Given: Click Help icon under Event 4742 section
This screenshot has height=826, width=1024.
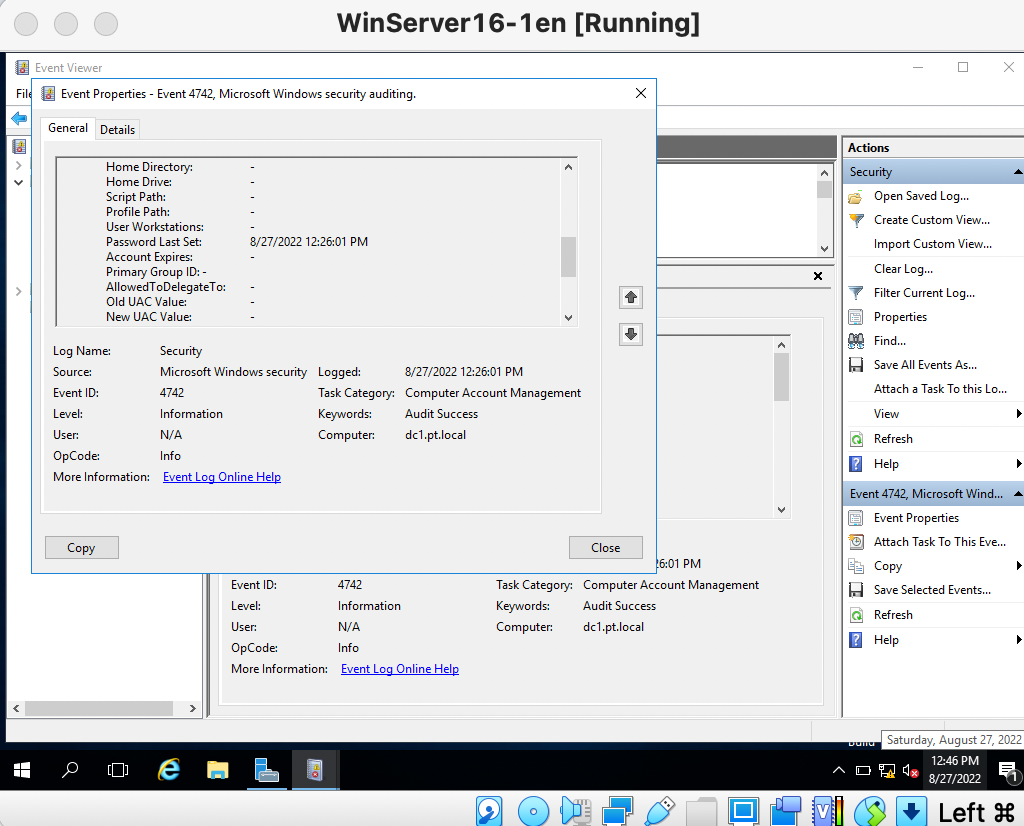Looking at the screenshot, I should [856, 640].
